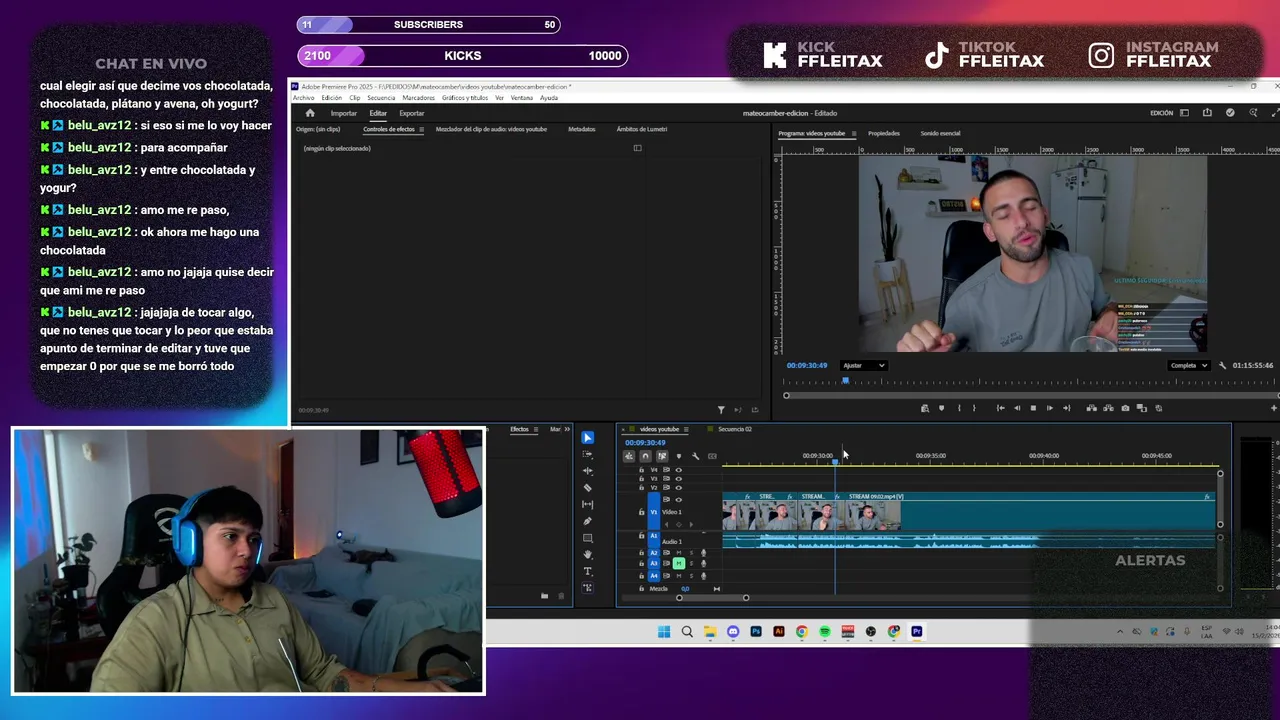Image resolution: width=1280 pixels, height=720 pixels.
Task: Open the Completa playback resolution dropdown
Action: pos(1189,365)
